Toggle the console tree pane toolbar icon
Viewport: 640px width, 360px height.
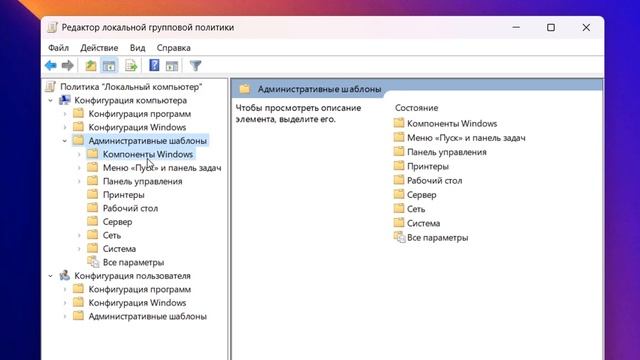[109, 65]
